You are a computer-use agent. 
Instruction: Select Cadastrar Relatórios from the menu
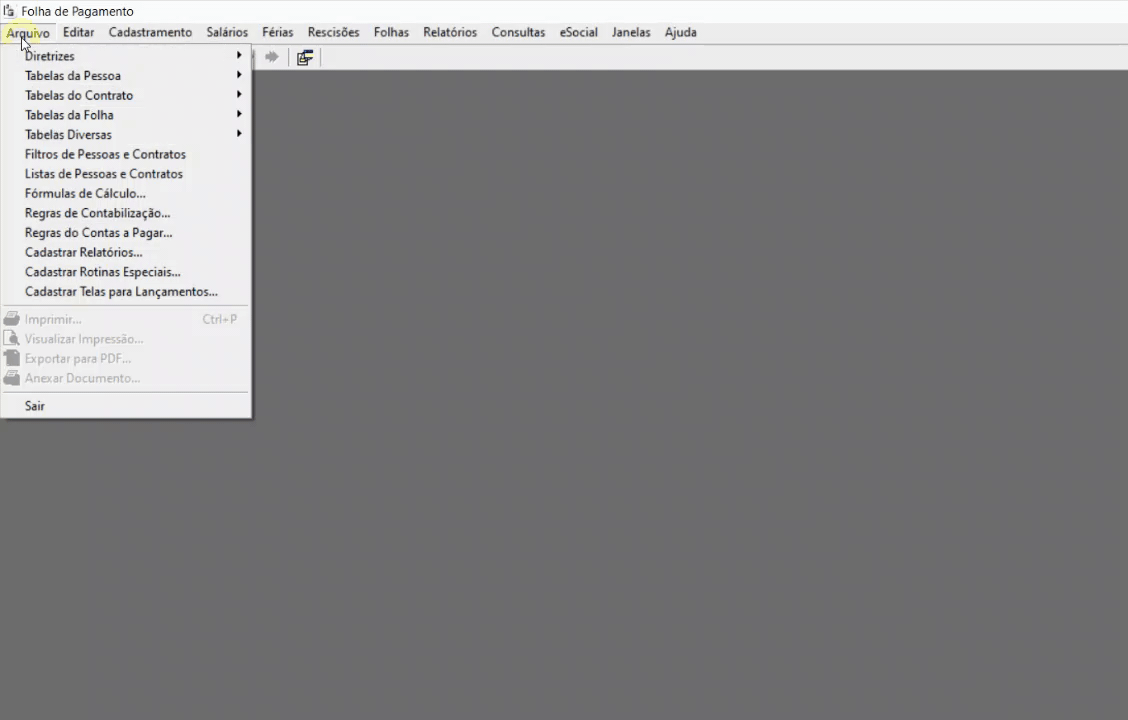[83, 252]
